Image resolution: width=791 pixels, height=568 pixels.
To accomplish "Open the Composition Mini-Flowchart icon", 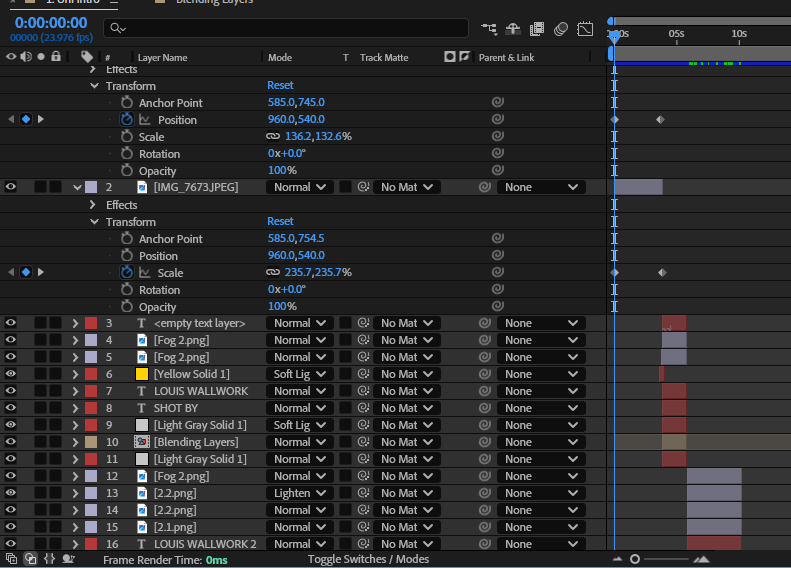I will 489,29.
